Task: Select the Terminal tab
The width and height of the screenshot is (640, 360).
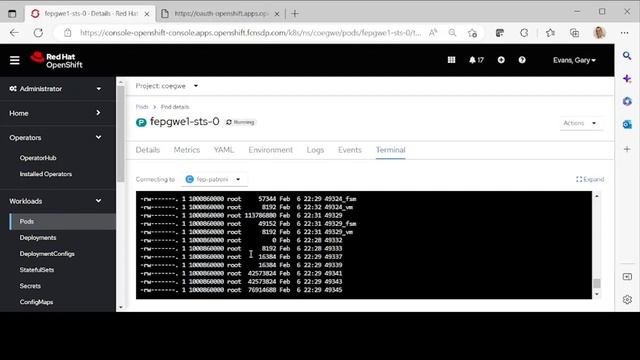Action: tap(391, 150)
